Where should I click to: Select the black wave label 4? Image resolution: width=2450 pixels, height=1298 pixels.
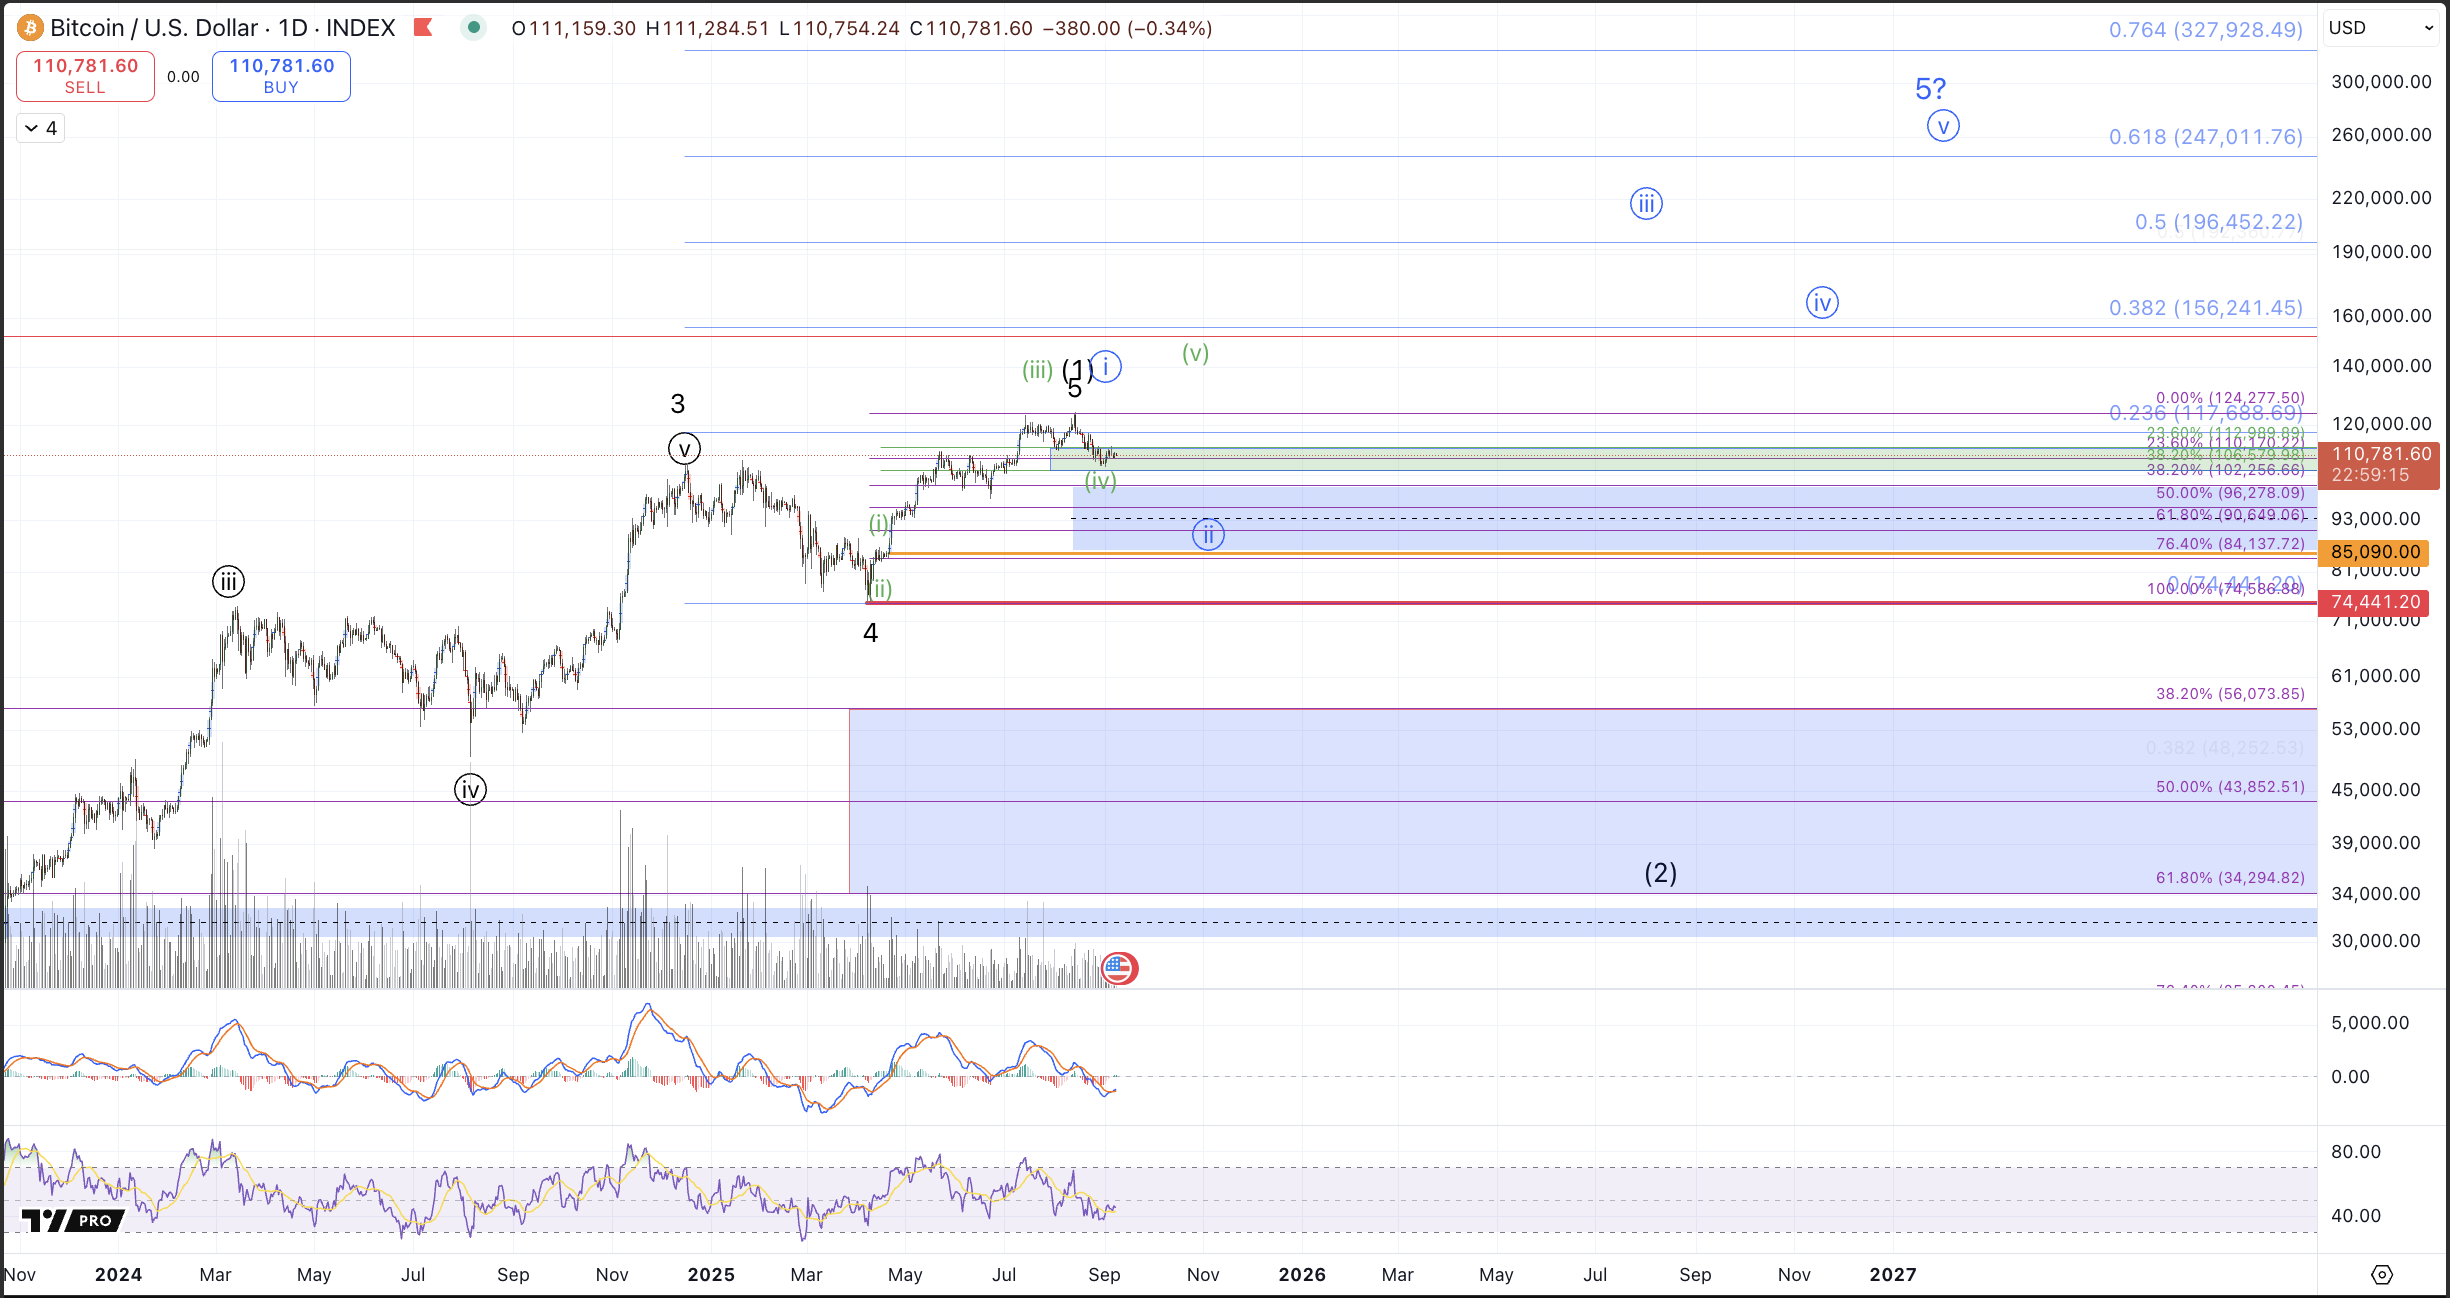click(x=871, y=633)
